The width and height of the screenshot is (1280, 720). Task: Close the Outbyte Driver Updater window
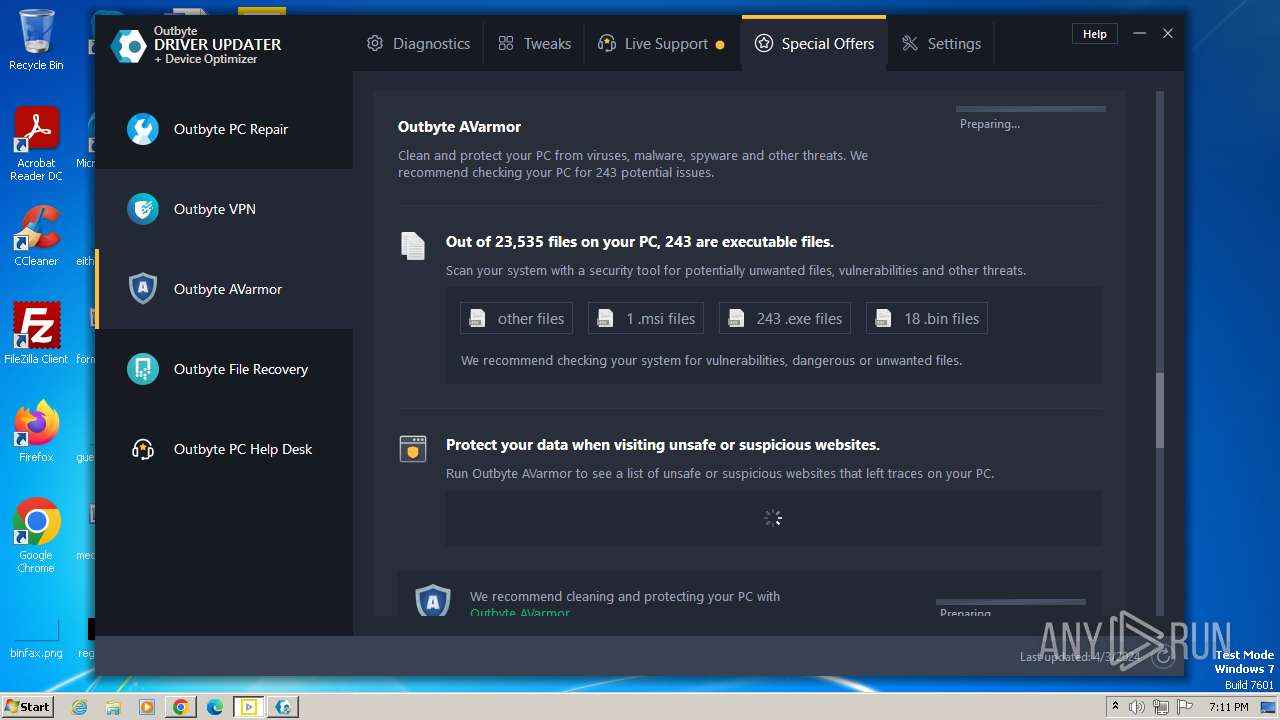[1167, 34]
